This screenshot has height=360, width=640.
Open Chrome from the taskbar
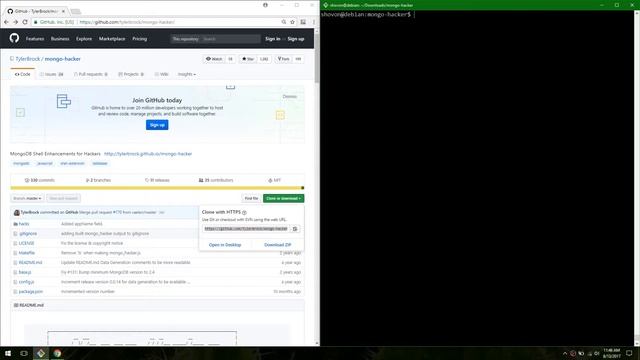(57, 353)
